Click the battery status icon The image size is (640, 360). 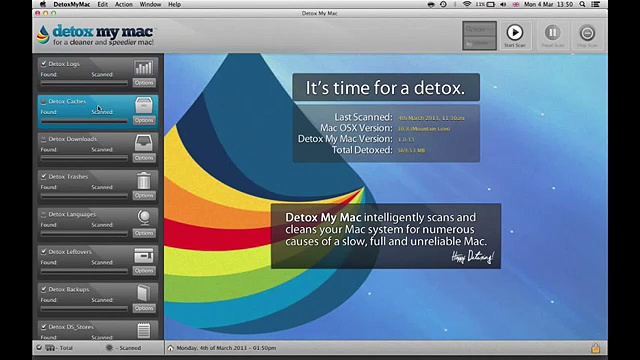pyautogui.click(x=491, y=4)
